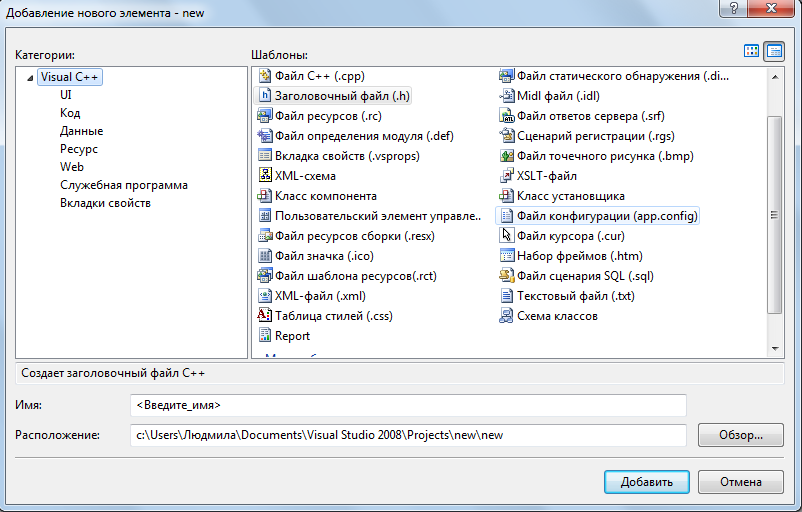Select the XML-схема template icon
This screenshot has width=802, height=512.
[x=264, y=176]
